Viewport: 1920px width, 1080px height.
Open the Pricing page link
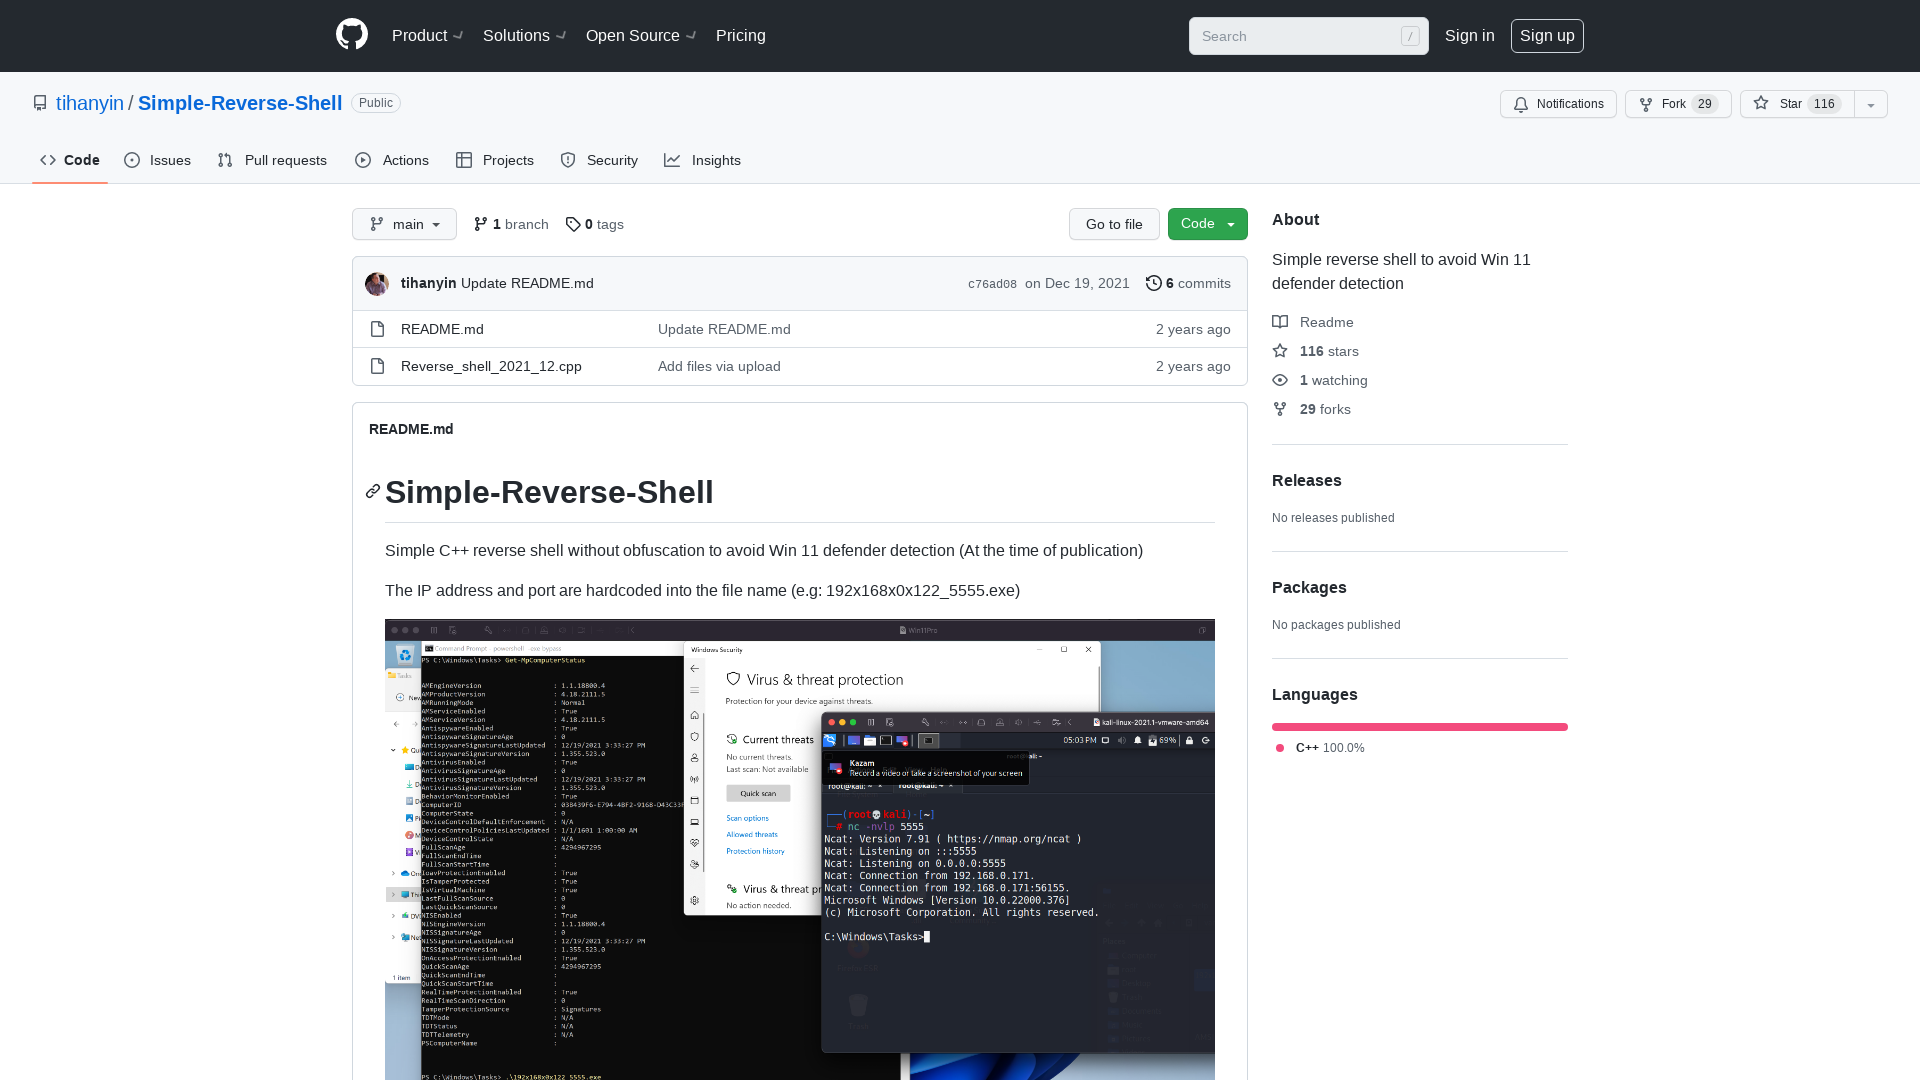(x=741, y=36)
